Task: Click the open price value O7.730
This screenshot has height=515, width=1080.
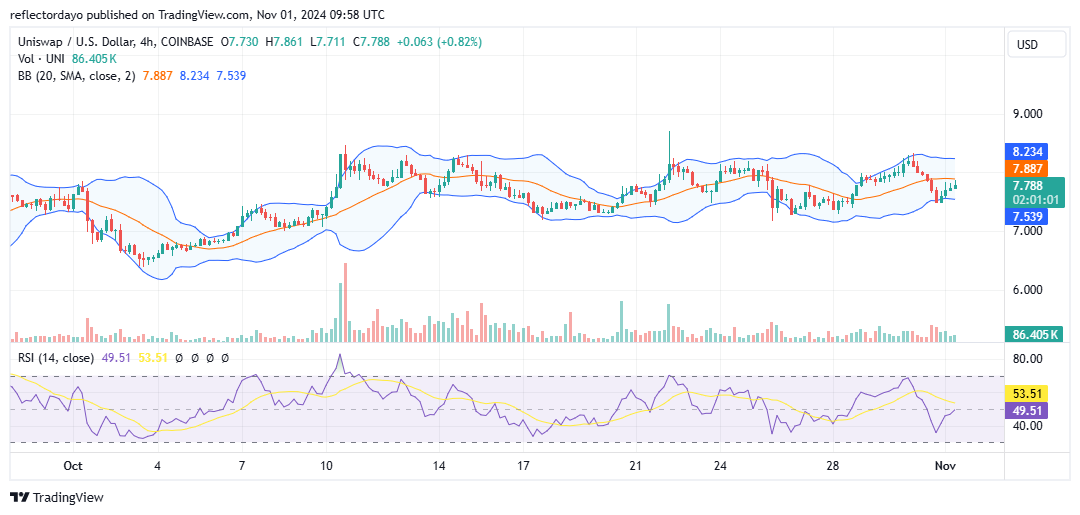Action: [240, 42]
